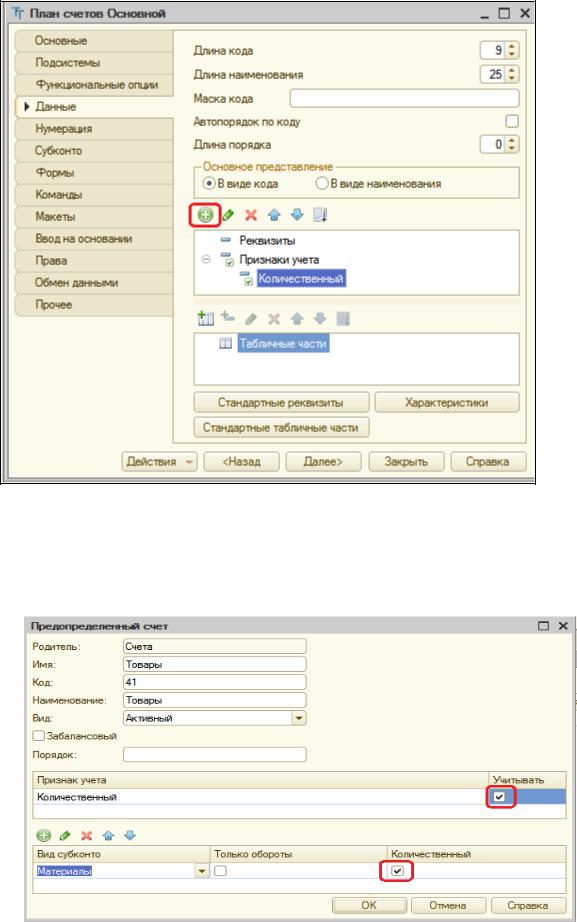Click the Код field containing 41

click(215, 682)
